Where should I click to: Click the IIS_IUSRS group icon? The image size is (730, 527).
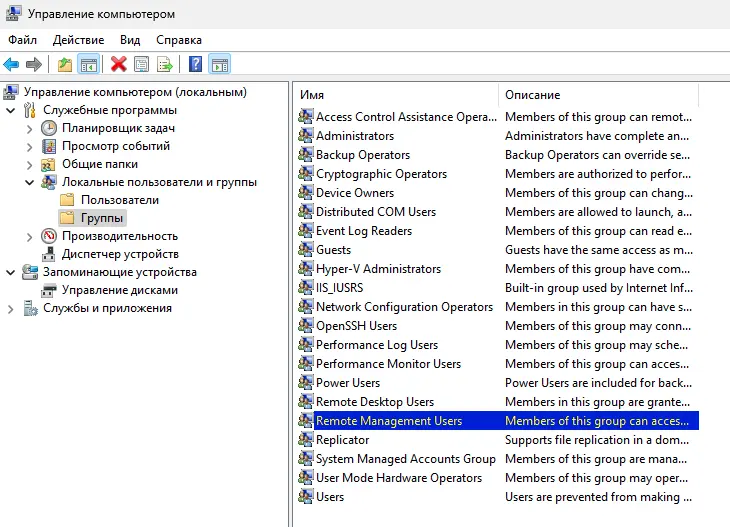305,288
